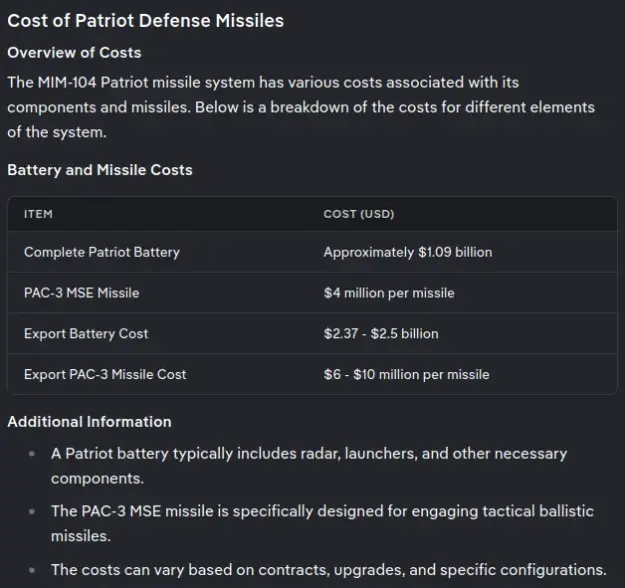
Task: Click the $6 - $10 million per missile cell
Action: coord(407,374)
